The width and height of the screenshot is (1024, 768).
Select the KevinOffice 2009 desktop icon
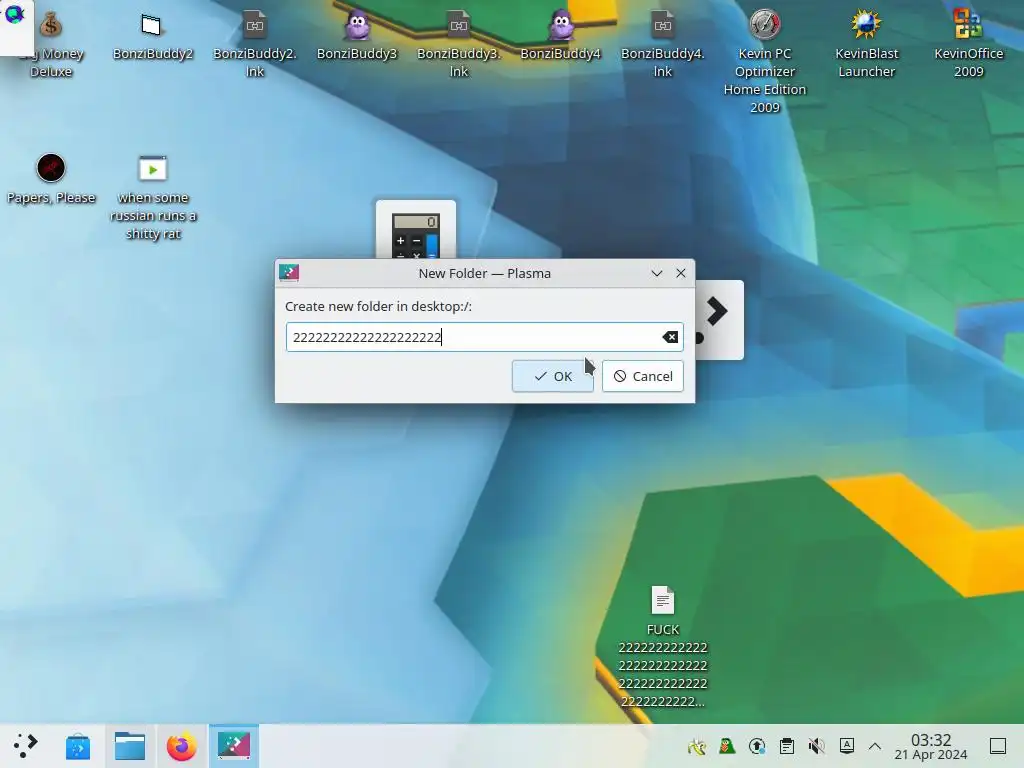968,44
